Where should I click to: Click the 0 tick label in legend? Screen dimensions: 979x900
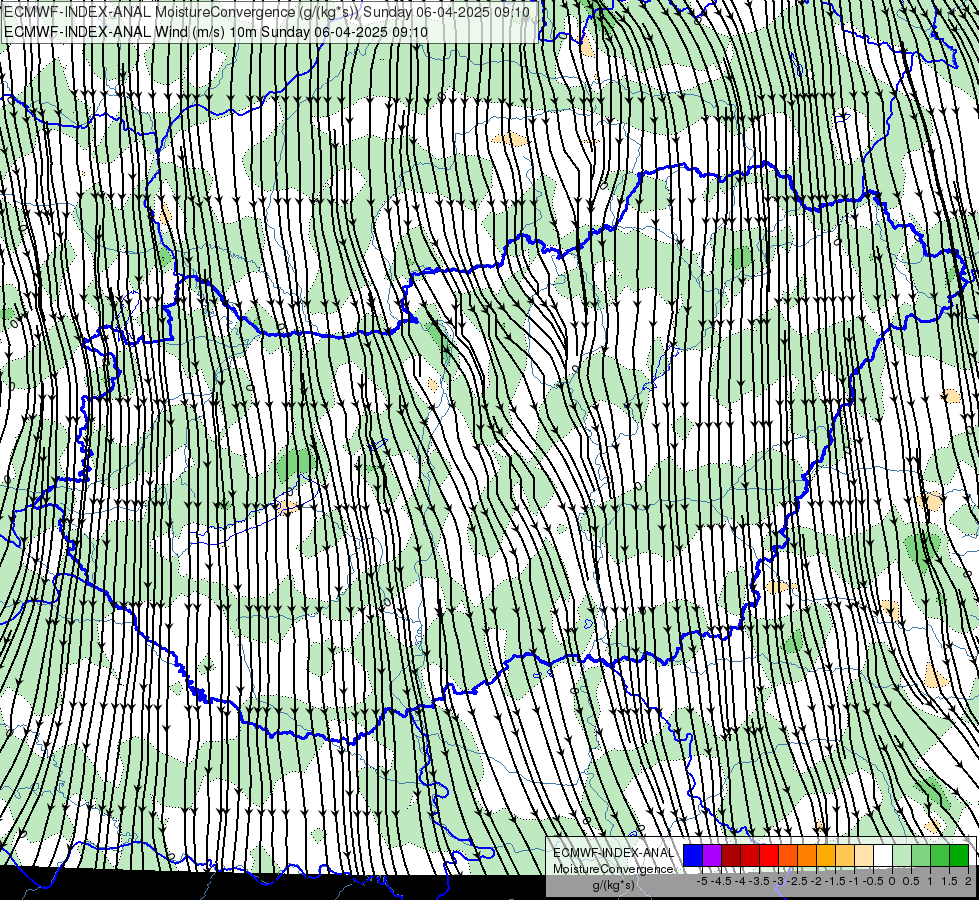point(892,881)
